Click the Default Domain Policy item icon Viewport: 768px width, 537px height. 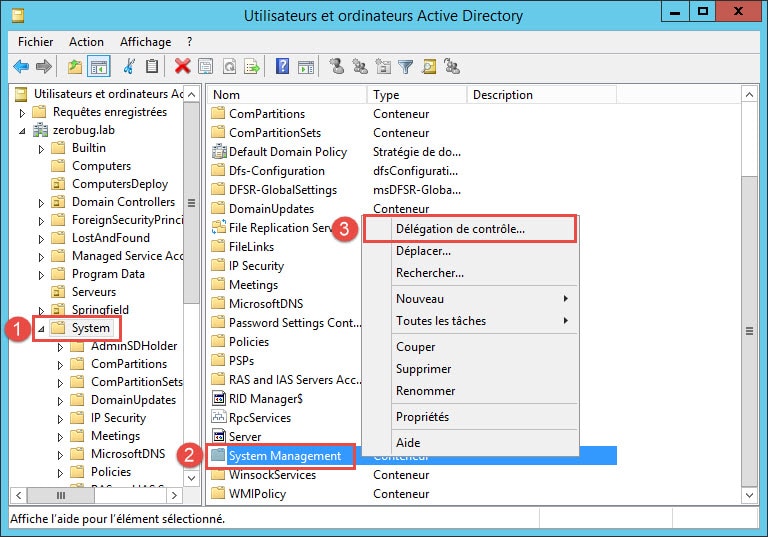(218, 151)
